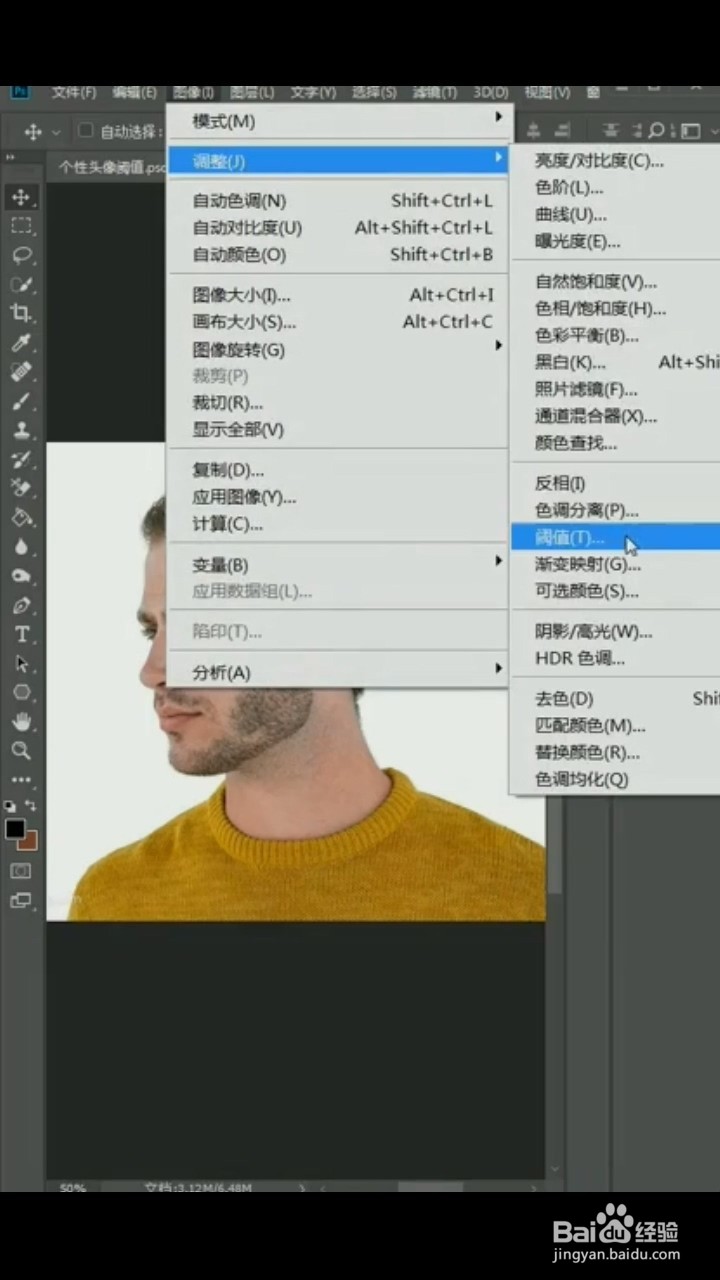Image resolution: width=720 pixels, height=1280 pixels.
Task: Click the search icon in options bar
Action: pos(656,130)
